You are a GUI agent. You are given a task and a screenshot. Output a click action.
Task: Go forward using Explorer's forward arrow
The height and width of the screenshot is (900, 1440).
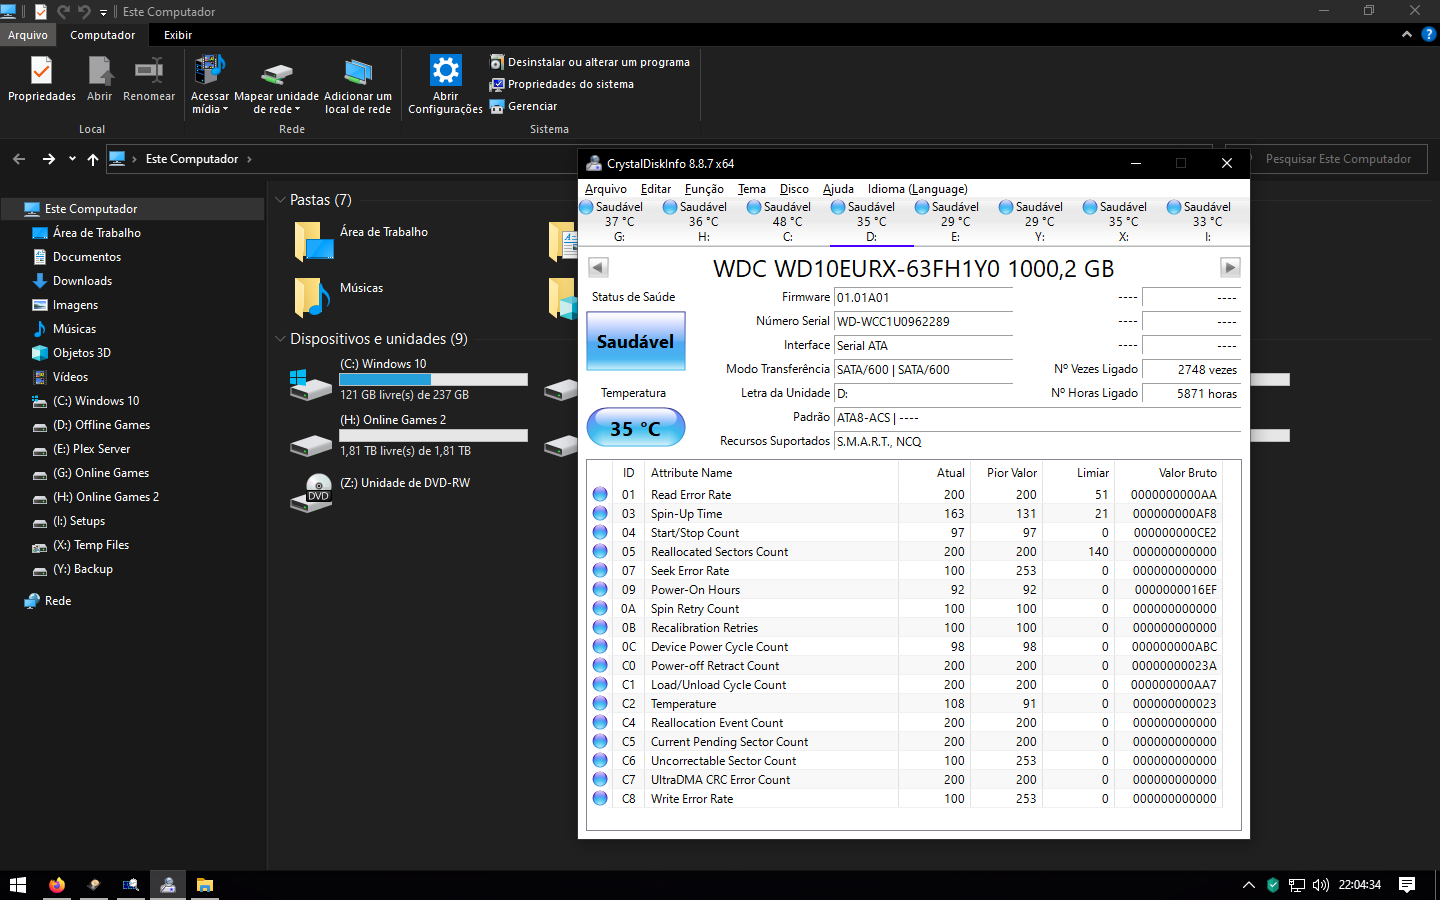48,159
